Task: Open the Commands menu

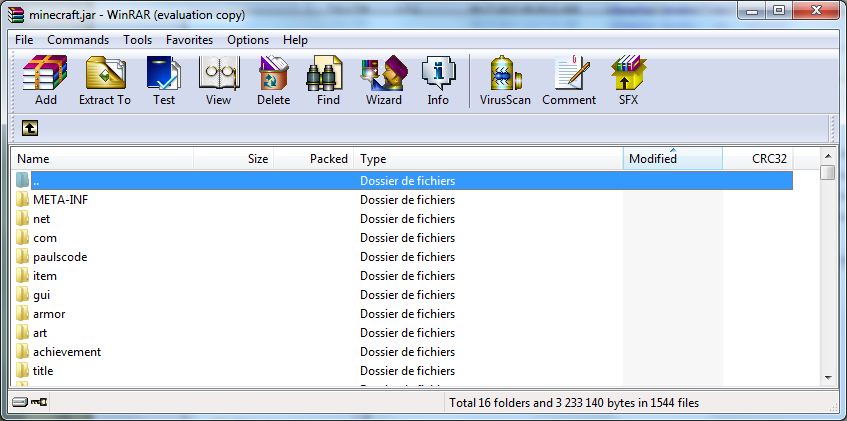Action: pos(78,40)
